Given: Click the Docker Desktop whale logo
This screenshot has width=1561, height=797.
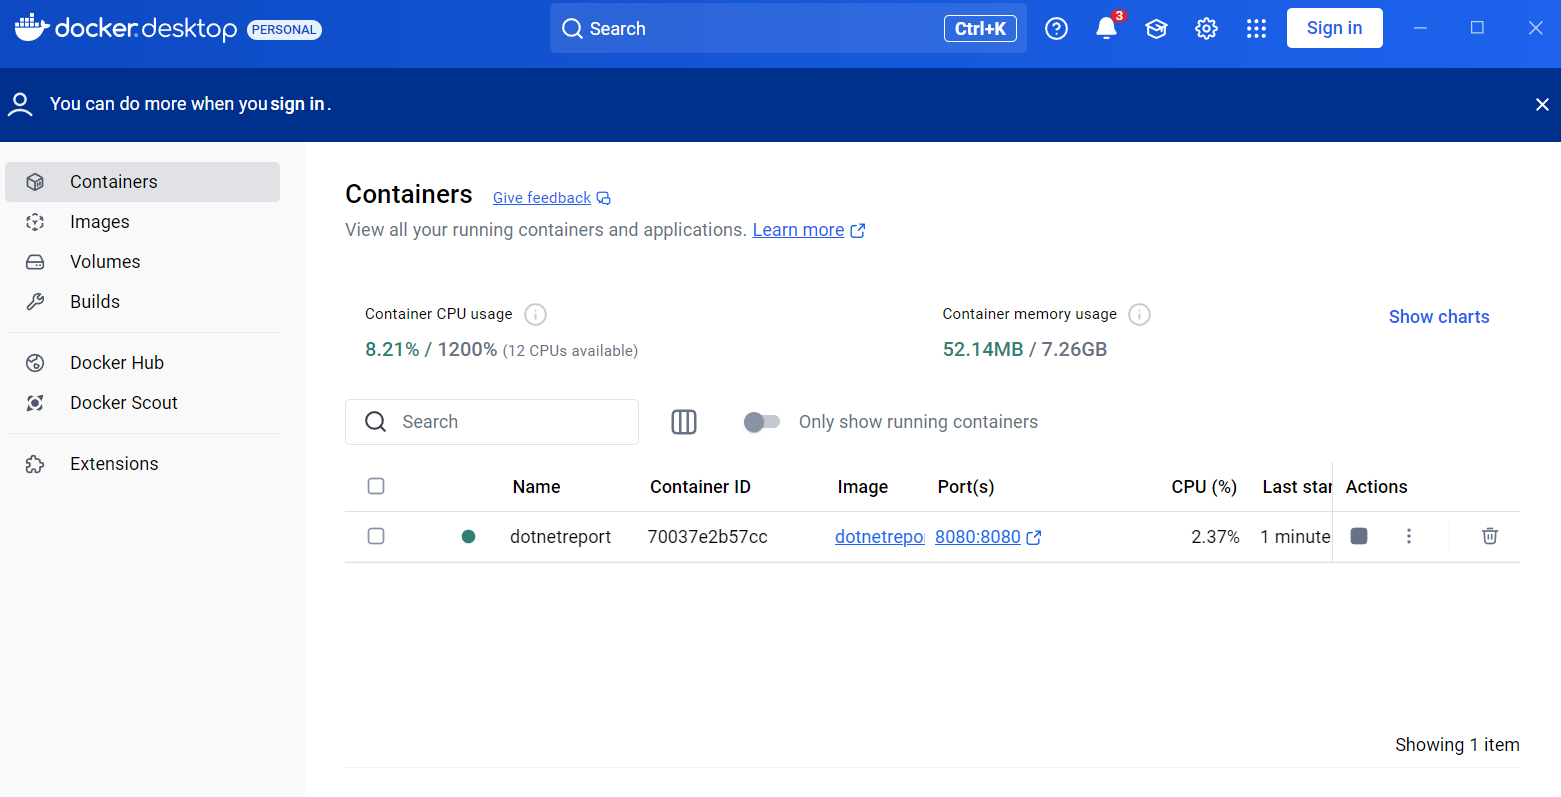Looking at the screenshot, I should point(33,28).
